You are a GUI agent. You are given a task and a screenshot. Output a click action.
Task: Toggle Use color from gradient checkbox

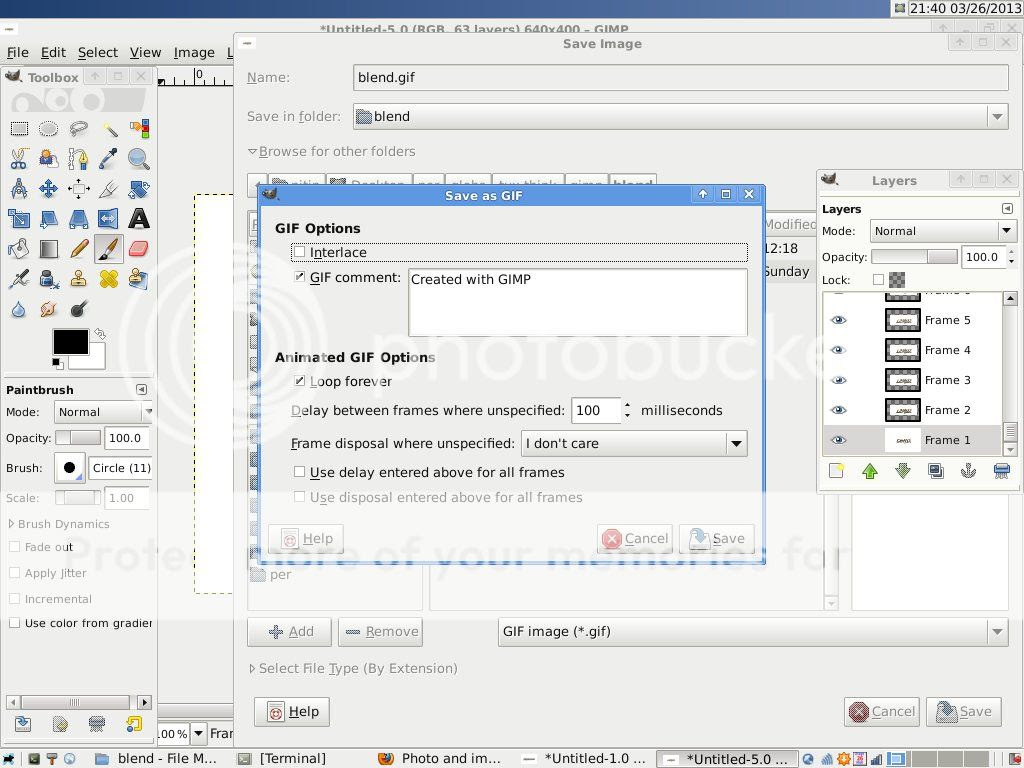coord(14,623)
